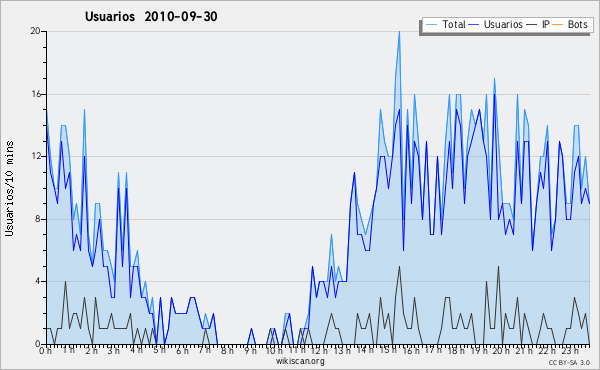Image resolution: width=600 pixels, height=370 pixels.
Task: Click the dark blue Usuarios legend line
Action: [x=474, y=25]
